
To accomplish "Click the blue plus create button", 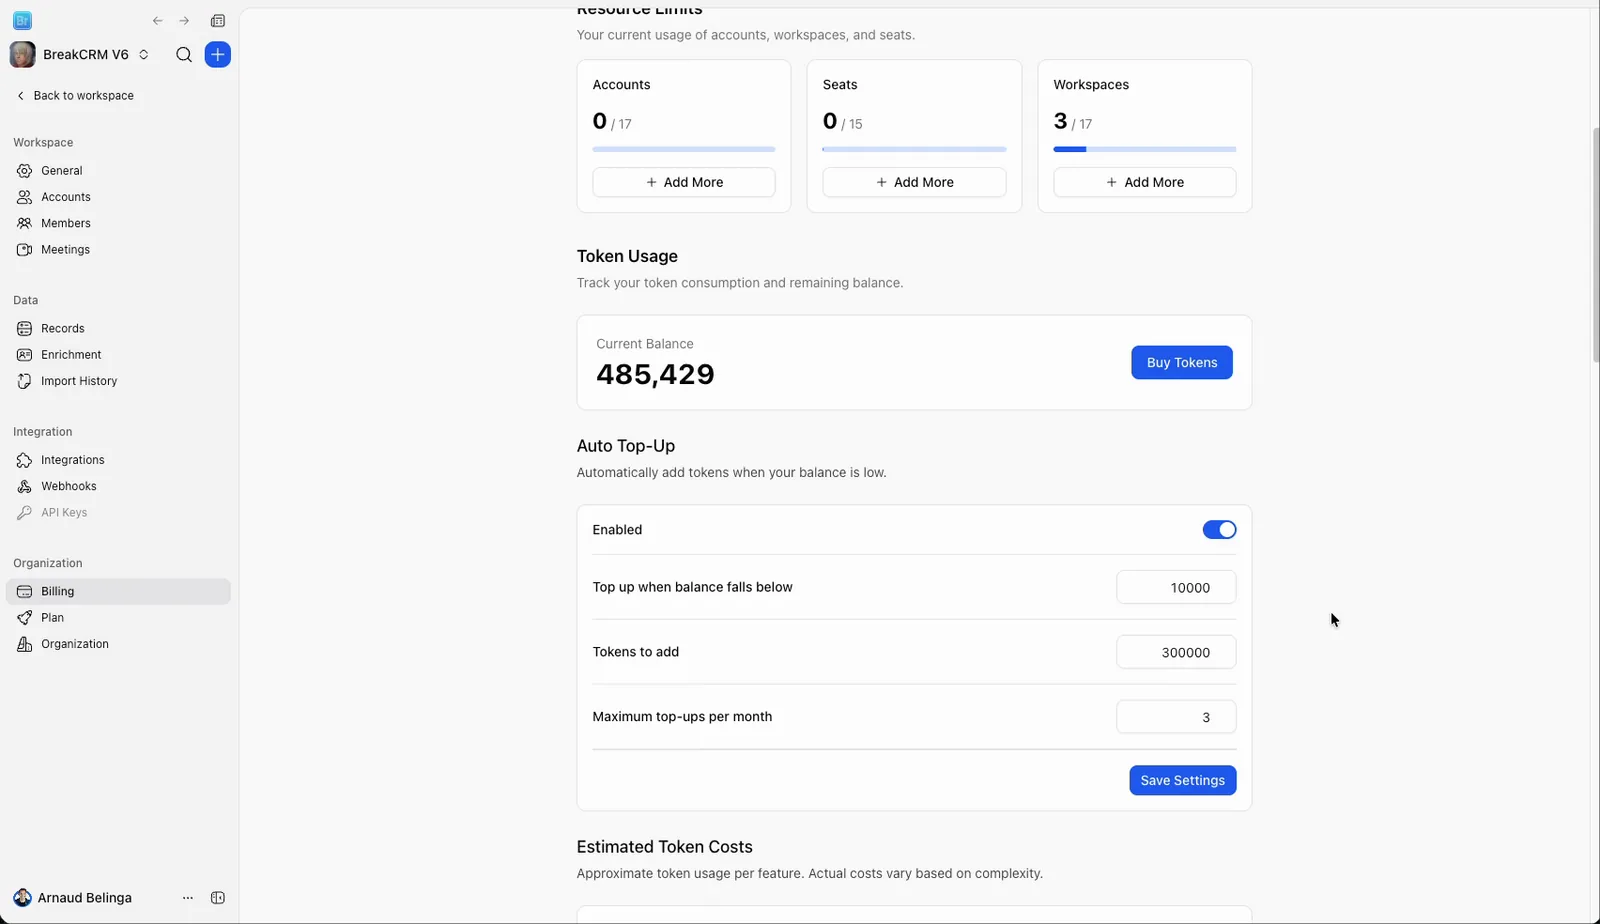I will tap(218, 55).
